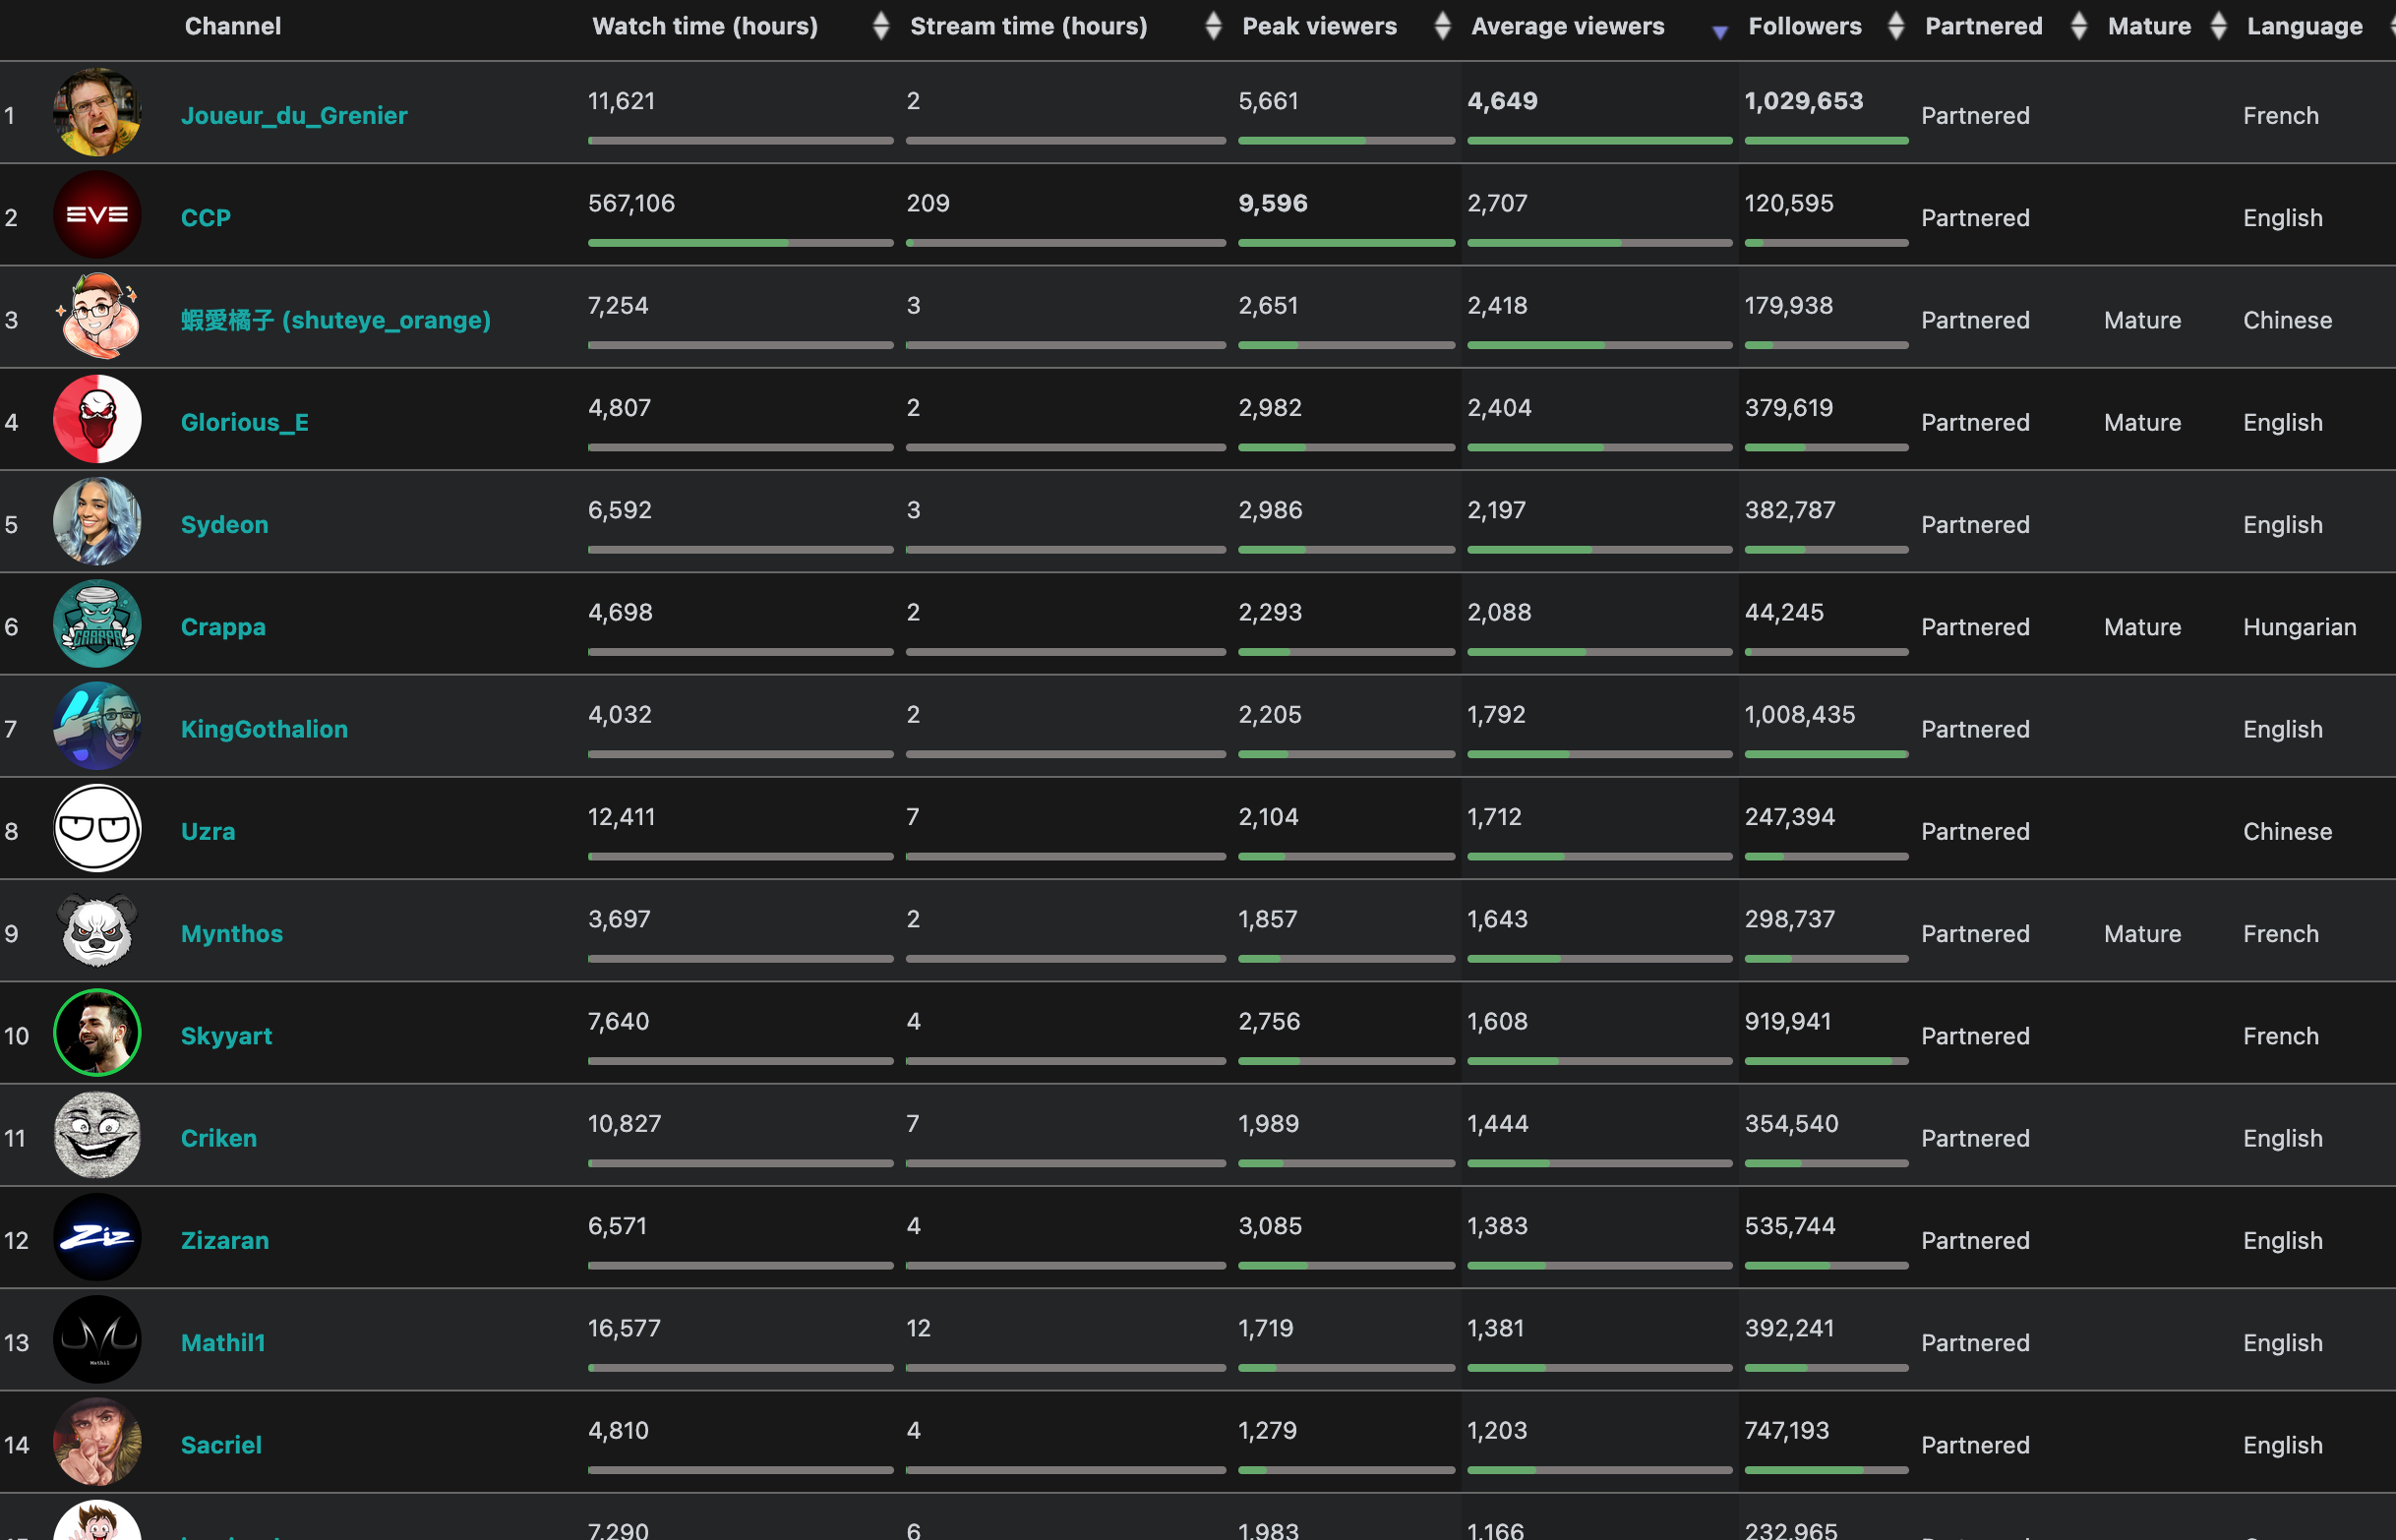Click Zizaran peak viewers 3,085 value

pos(1270,1226)
